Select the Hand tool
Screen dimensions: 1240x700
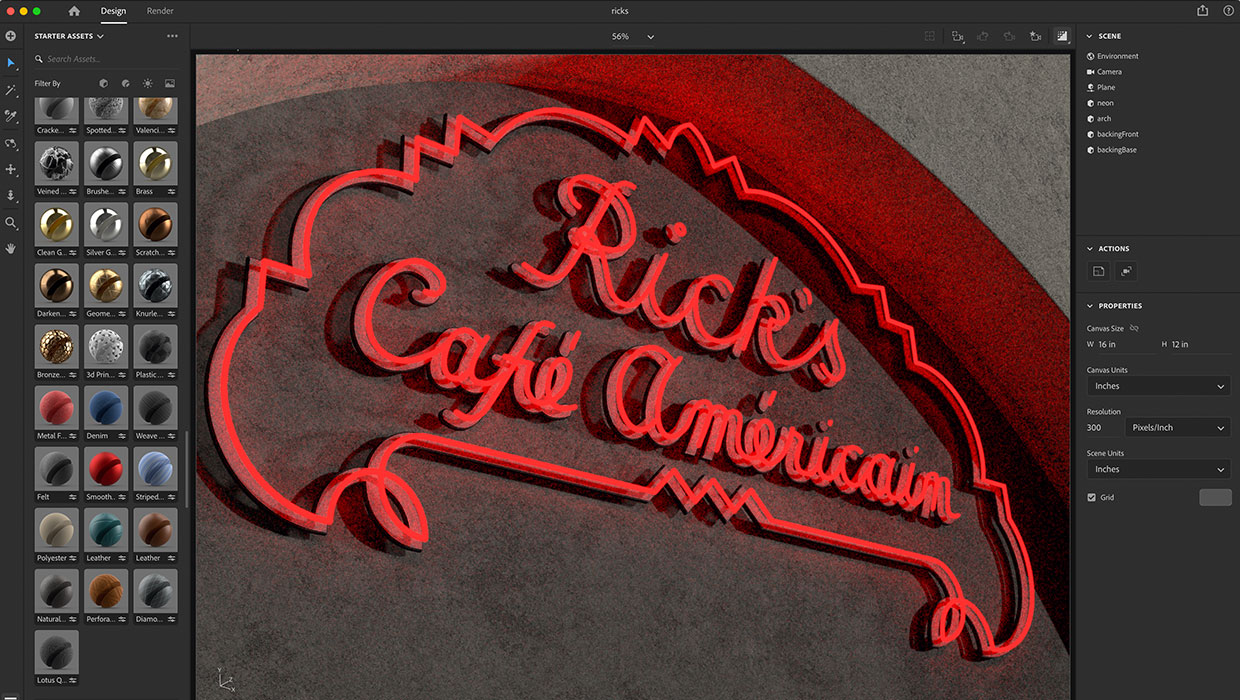pos(11,248)
